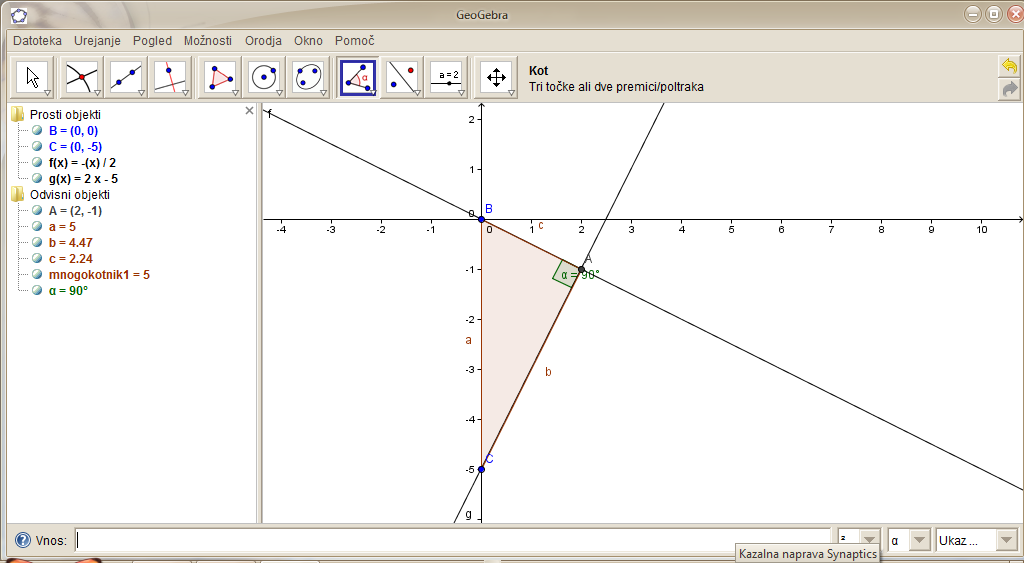Click the Vnos input field

pos(452,540)
